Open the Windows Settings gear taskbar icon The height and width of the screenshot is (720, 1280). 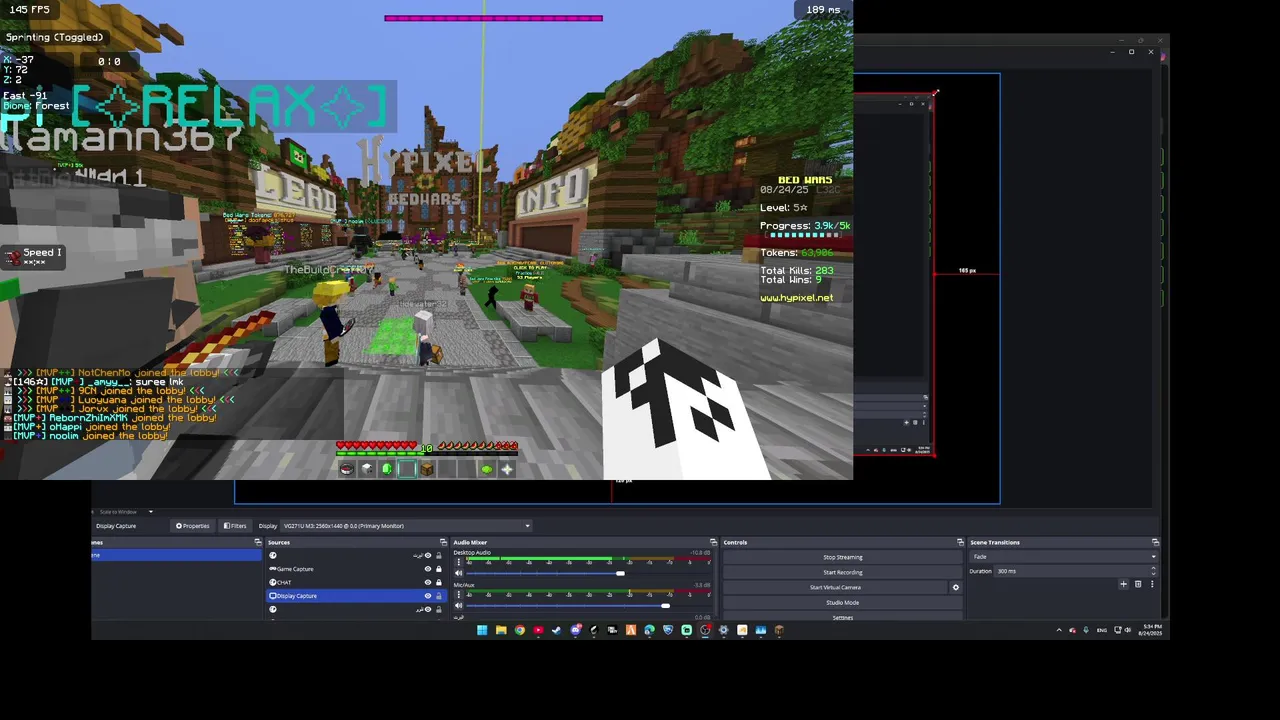723,630
